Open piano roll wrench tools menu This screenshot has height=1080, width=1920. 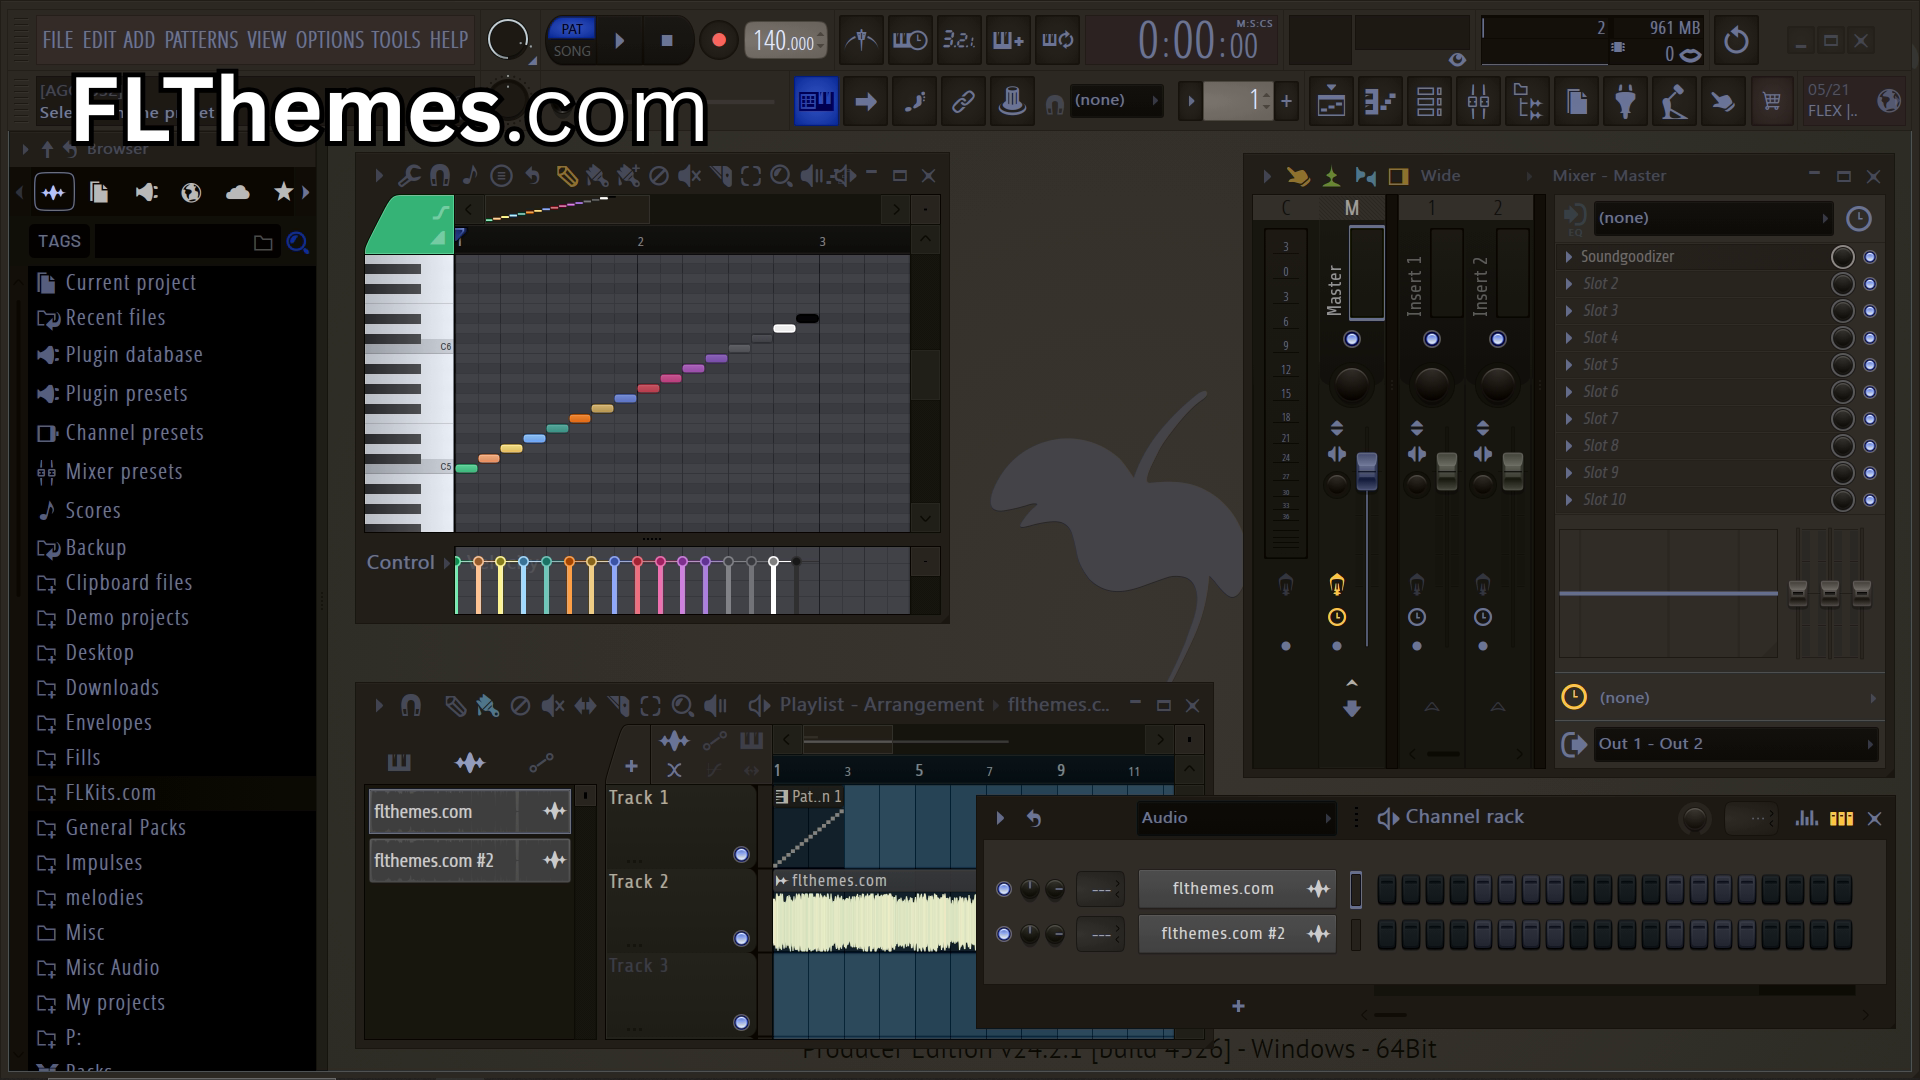coord(409,176)
